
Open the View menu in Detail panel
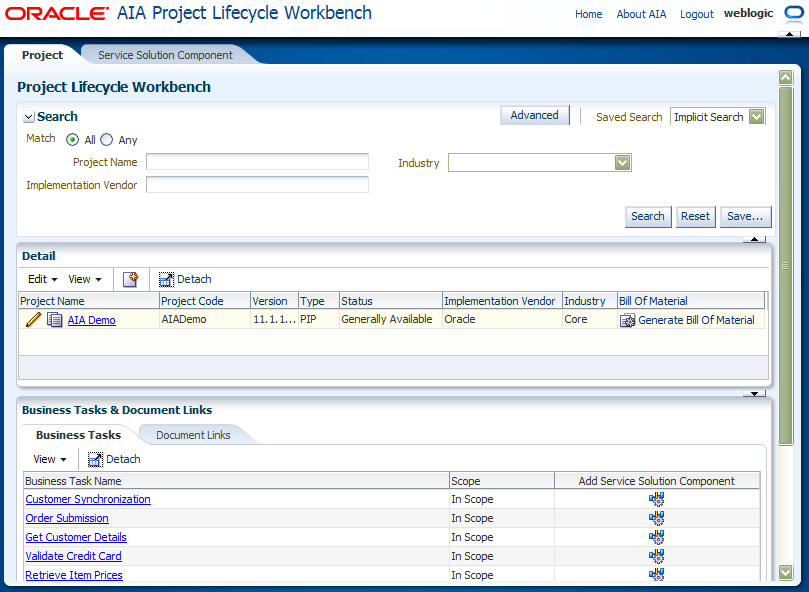[85, 279]
